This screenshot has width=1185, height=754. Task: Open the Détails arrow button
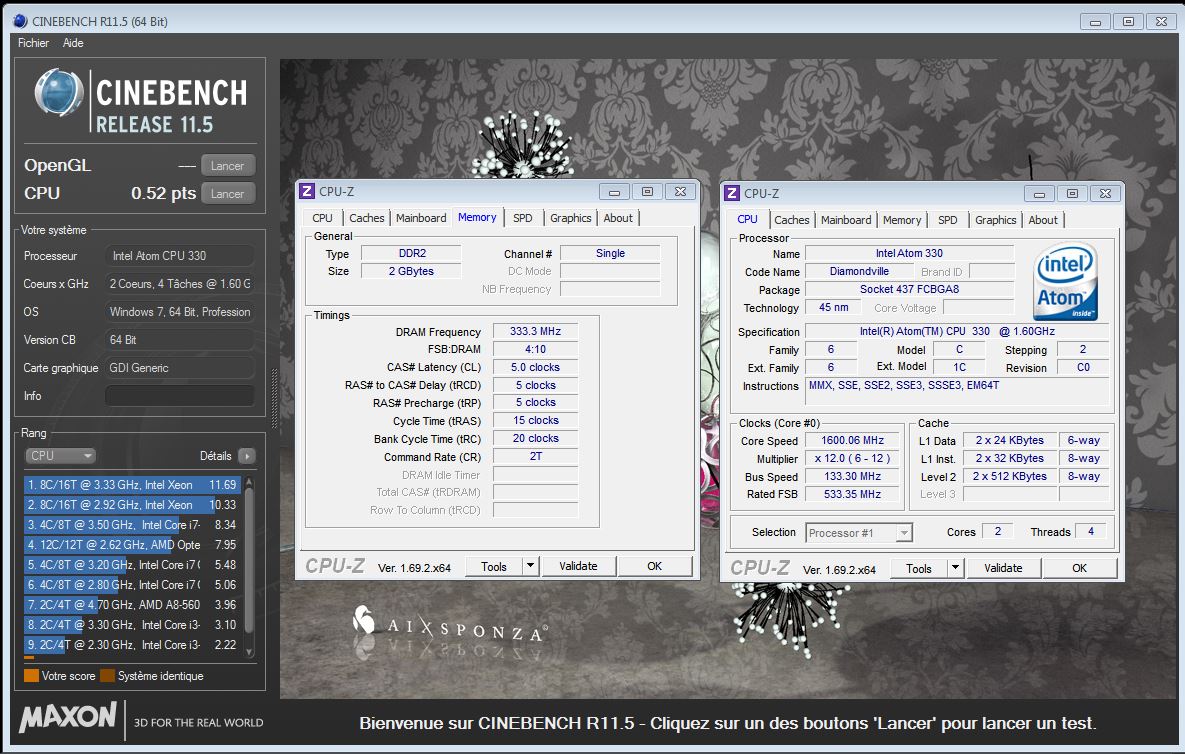click(x=247, y=456)
